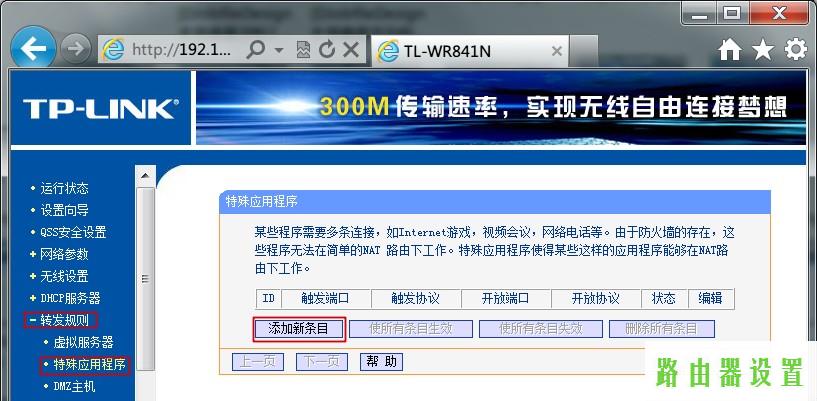Open 虚拟服务器 submenu item

click(83, 342)
